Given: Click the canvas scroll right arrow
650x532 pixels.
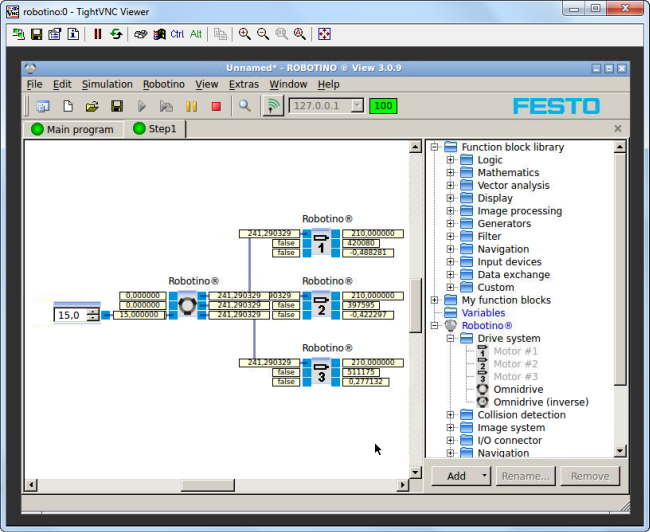Looking at the screenshot, I should click(x=402, y=485).
